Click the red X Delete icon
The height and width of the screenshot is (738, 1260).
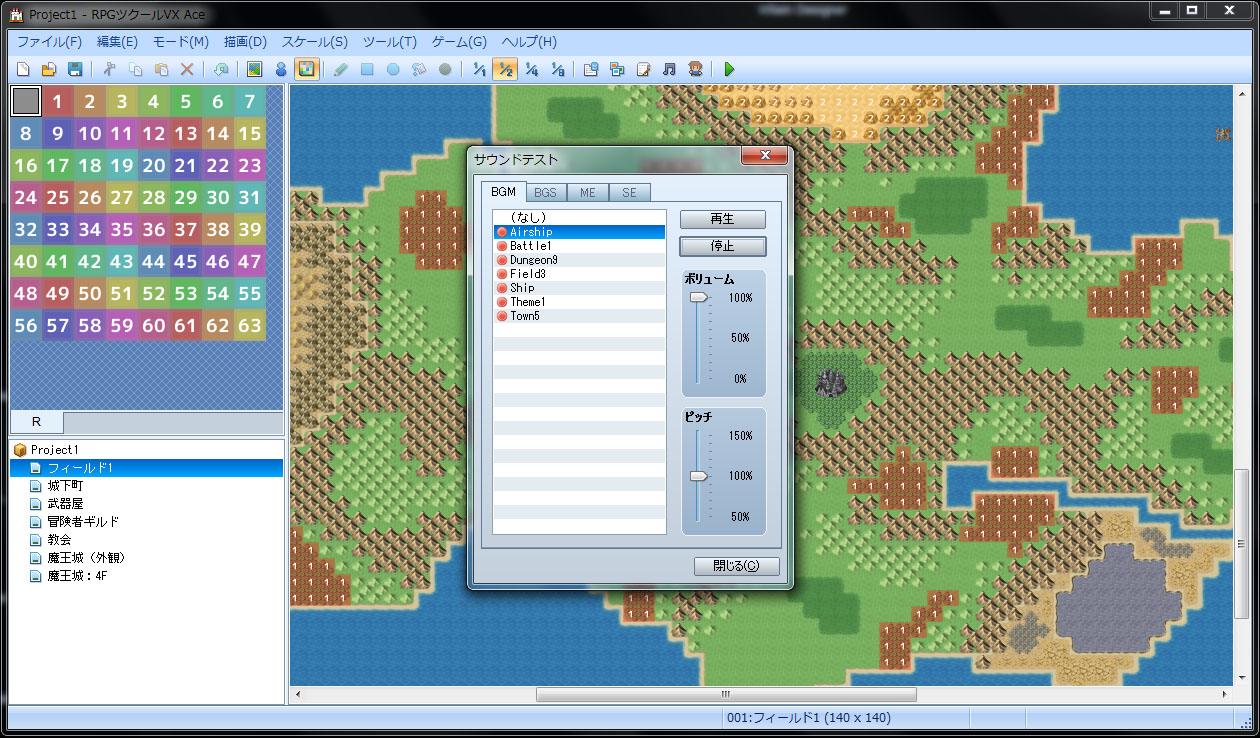click(x=187, y=70)
